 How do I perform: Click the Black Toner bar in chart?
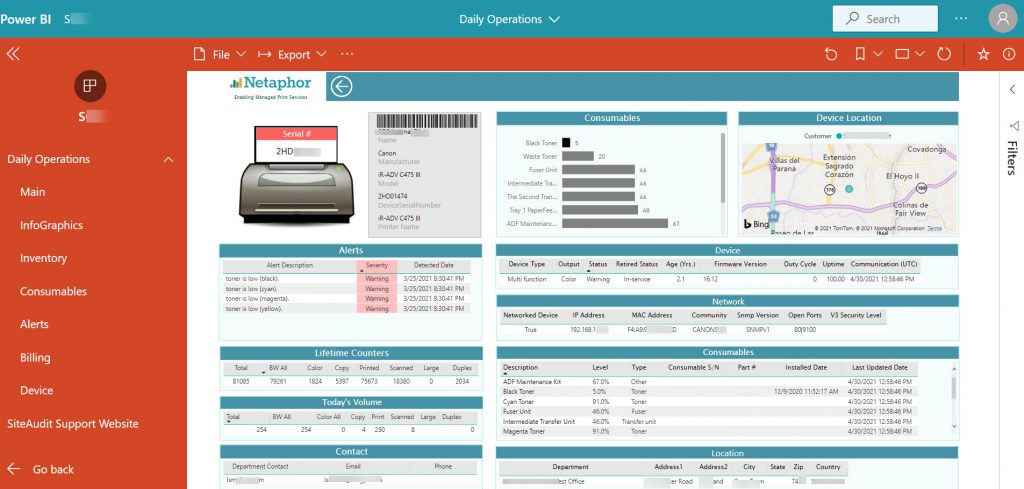(x=566, y=142)
